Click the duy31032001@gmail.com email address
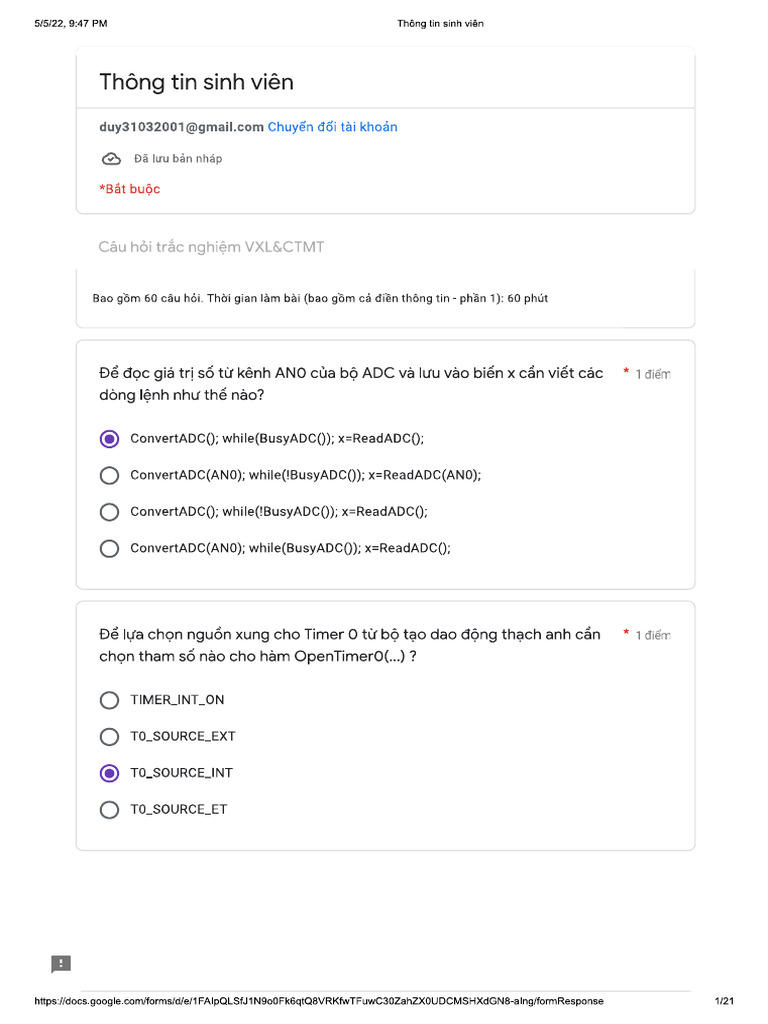The height and width of the screenshot is (1024, 768). (181, 127)
